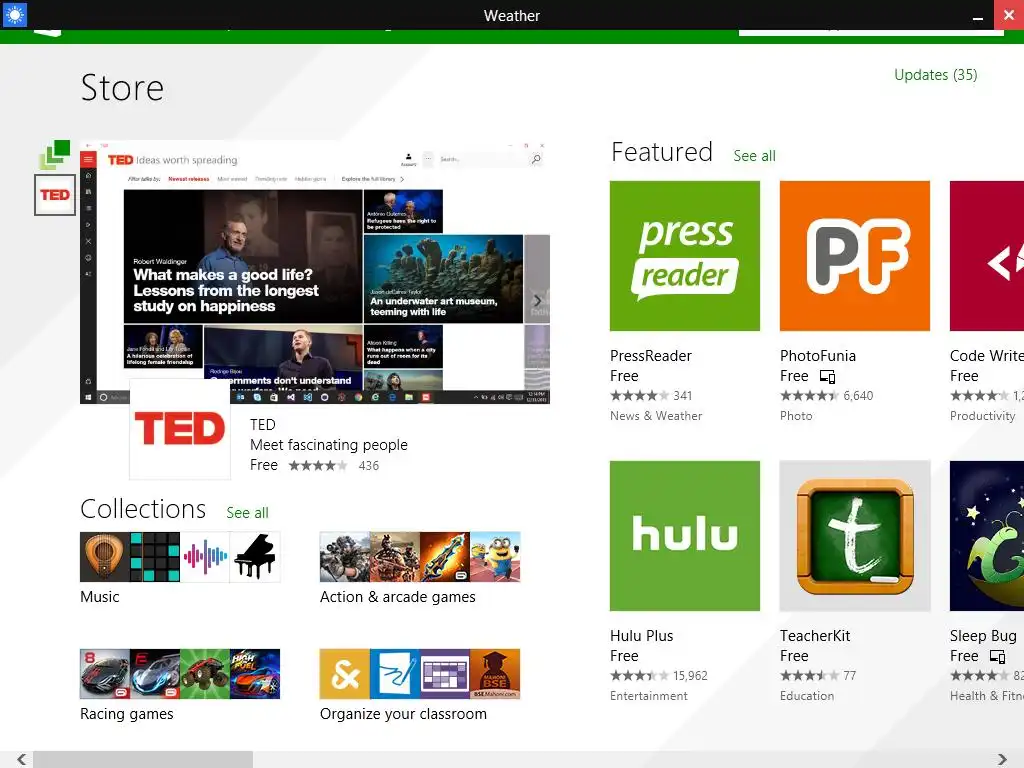Click the TED spotlight screenshot image
Viewport: 1024px width, 768px height.
point(315,272)
